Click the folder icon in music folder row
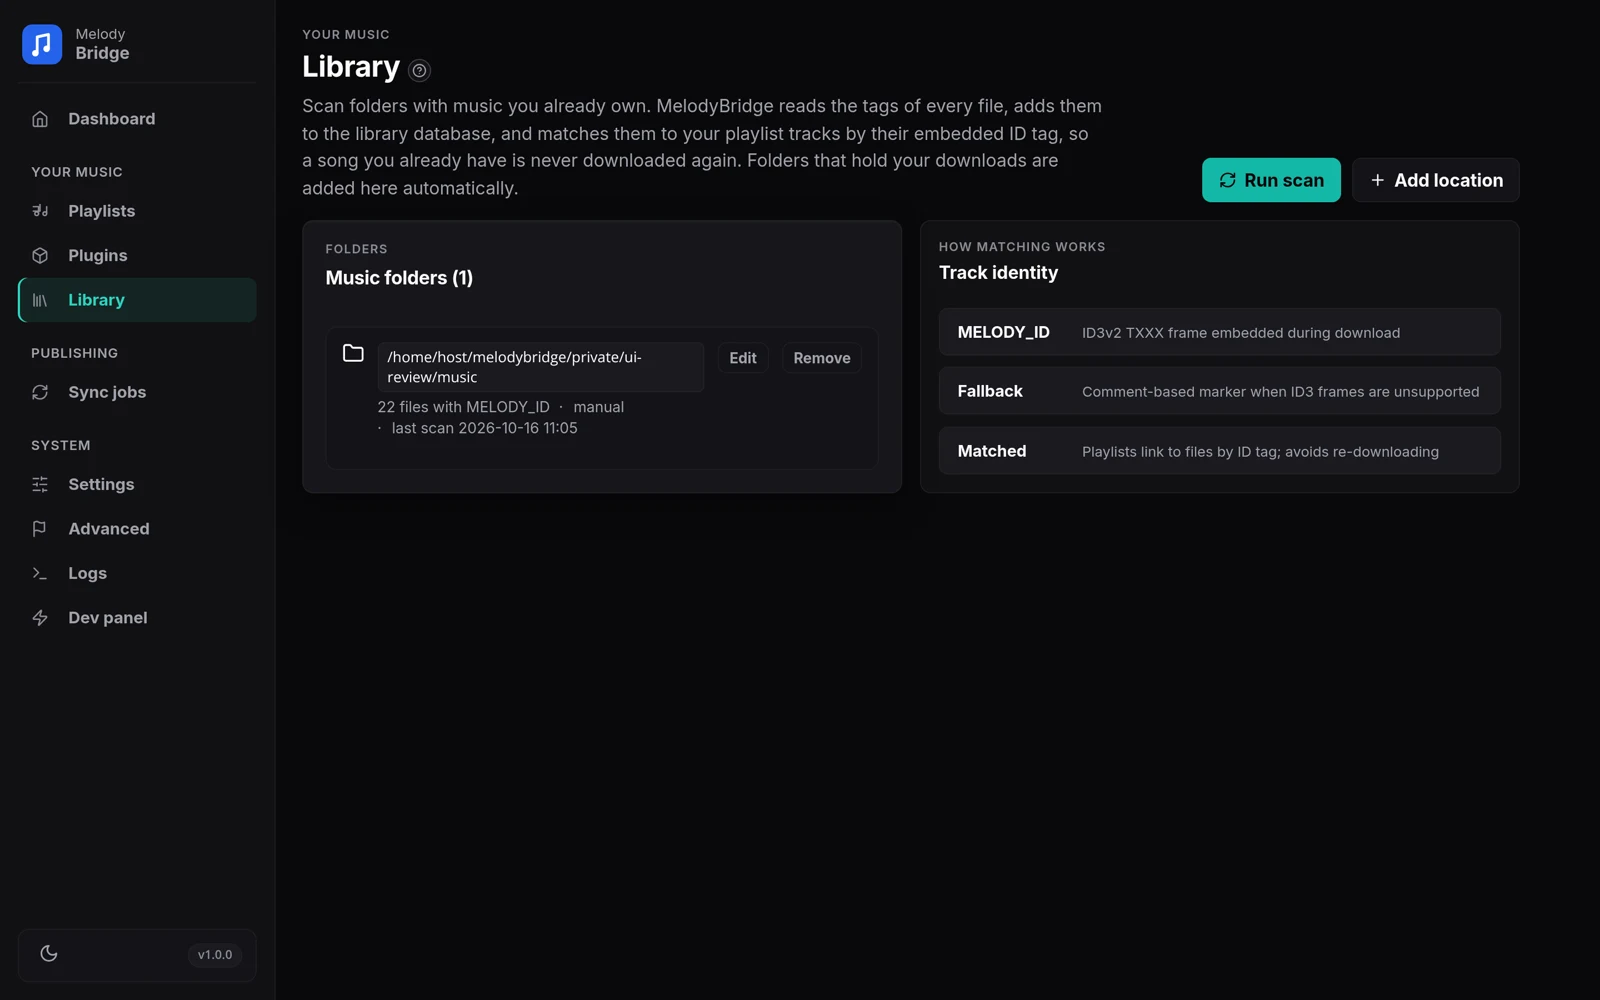 coord(353,353)
